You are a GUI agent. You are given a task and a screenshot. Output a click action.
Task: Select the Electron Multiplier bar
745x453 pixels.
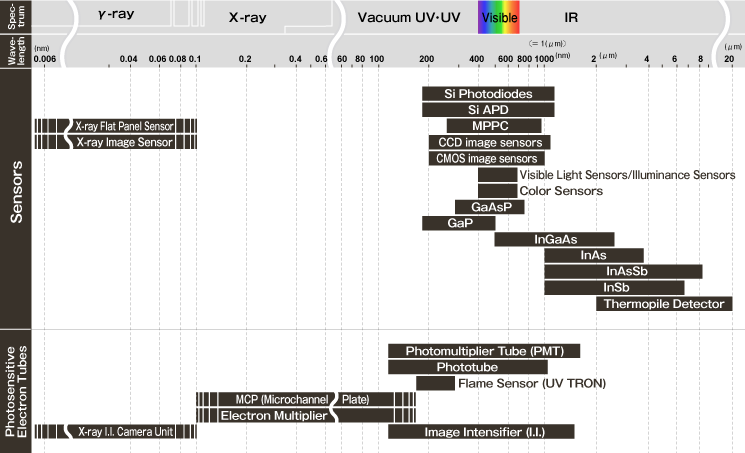273,415
